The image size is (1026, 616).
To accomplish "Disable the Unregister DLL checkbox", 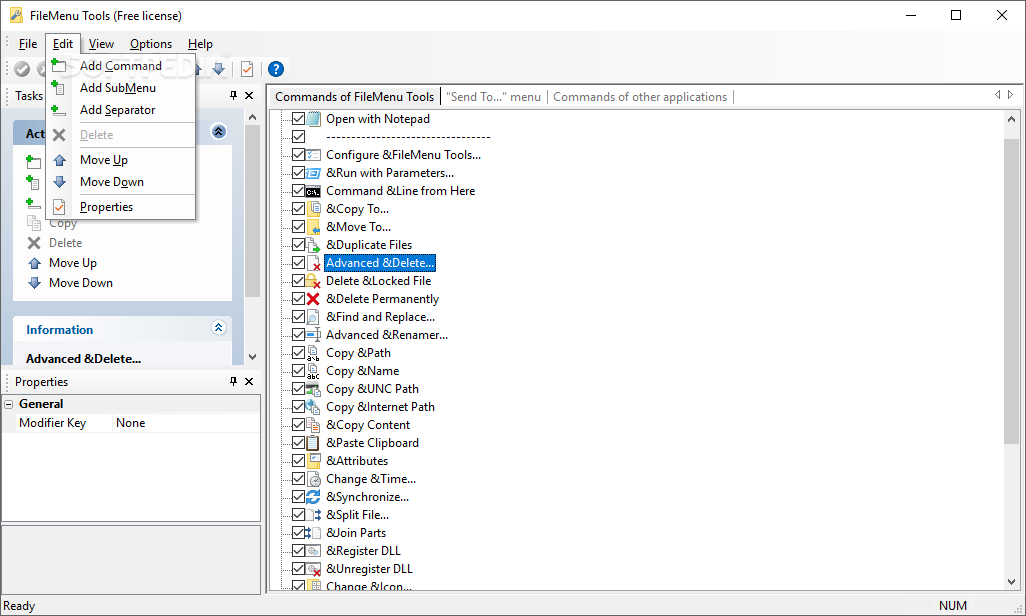I will coord(298,568).
